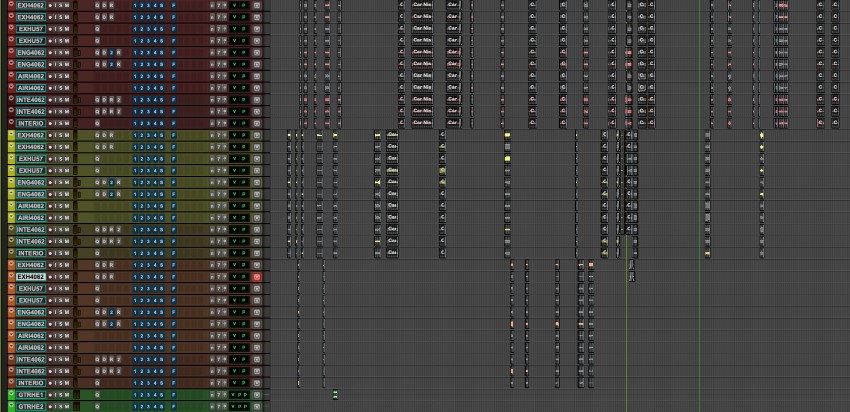
Task: Open track options menu for GTRHE2
Action: tap(12, 407)
